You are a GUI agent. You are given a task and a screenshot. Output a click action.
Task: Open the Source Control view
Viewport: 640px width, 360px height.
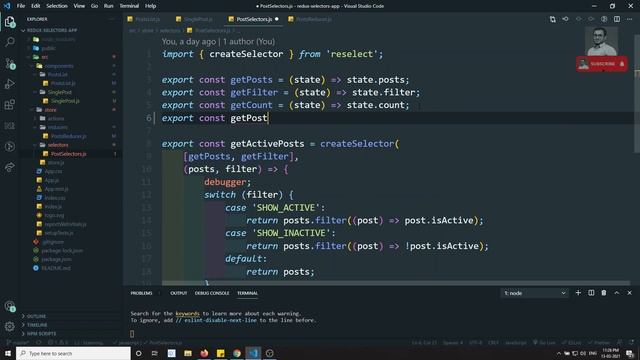click(x=10, y=63)
